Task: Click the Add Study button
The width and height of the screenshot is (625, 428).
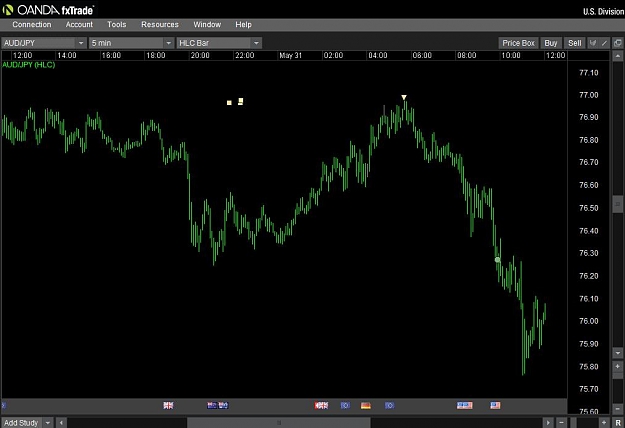Action: 21,422
